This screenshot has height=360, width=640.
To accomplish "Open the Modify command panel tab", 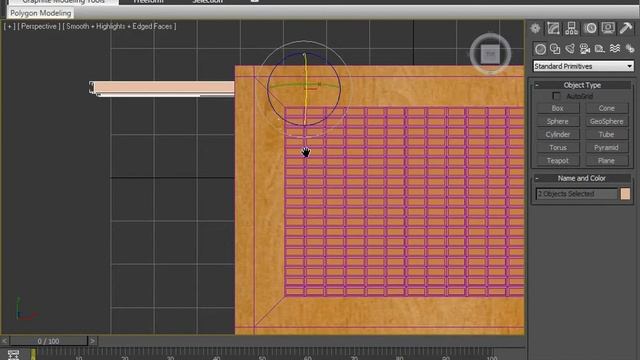I will pyautogui.click(x=553, y=28).
